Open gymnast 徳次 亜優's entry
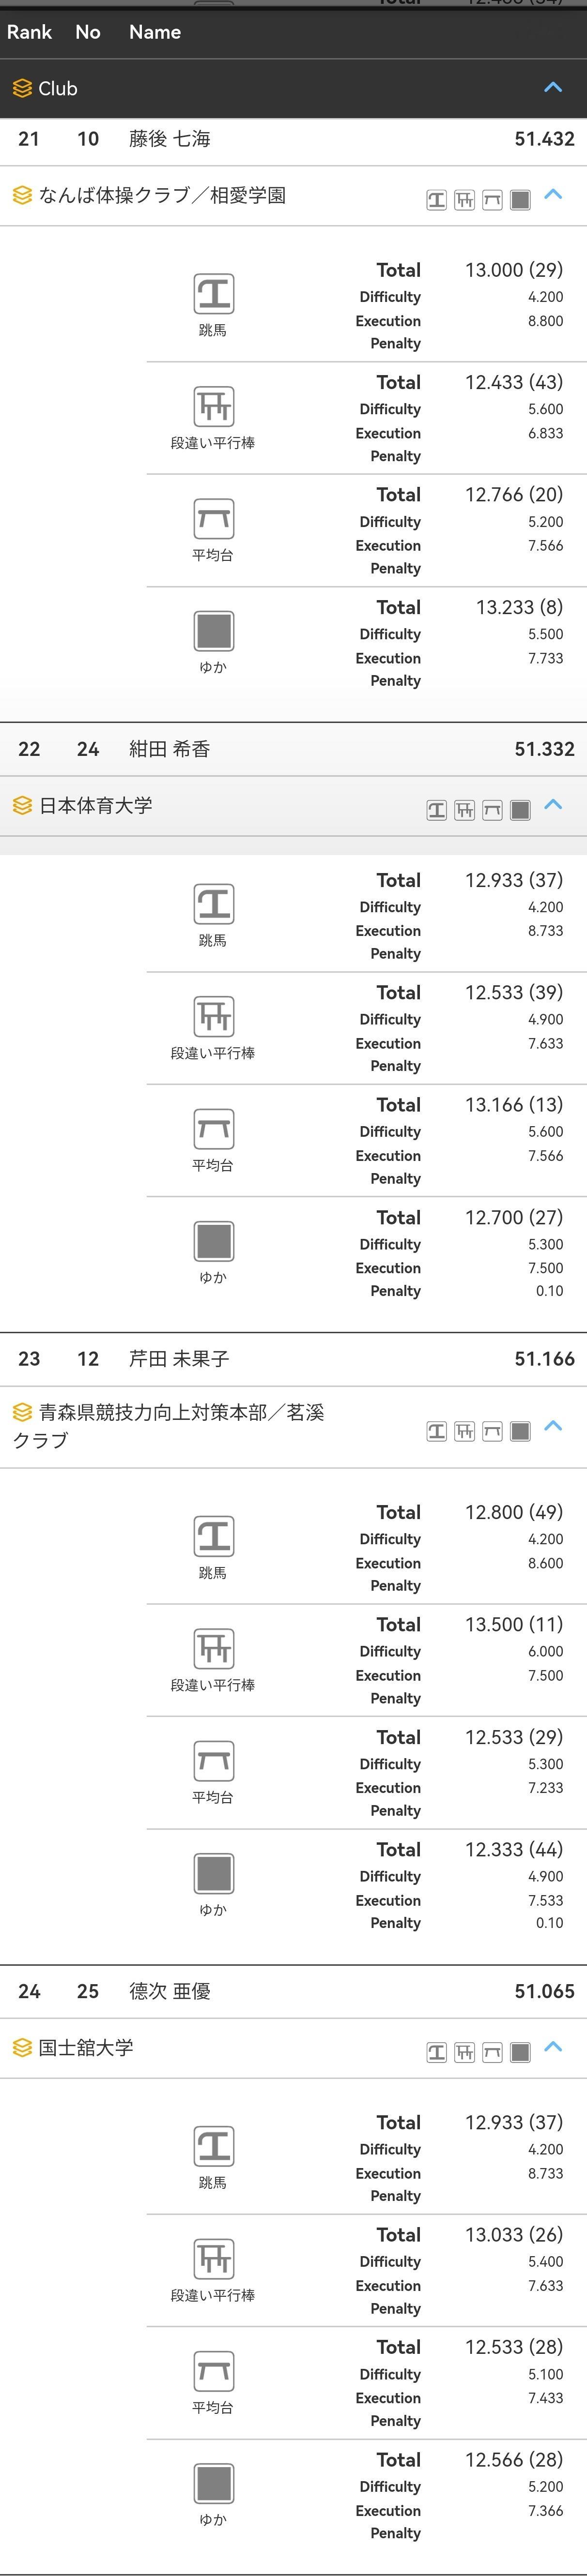The height and width of the screenshot is (2576, 587). [169, 1990]
